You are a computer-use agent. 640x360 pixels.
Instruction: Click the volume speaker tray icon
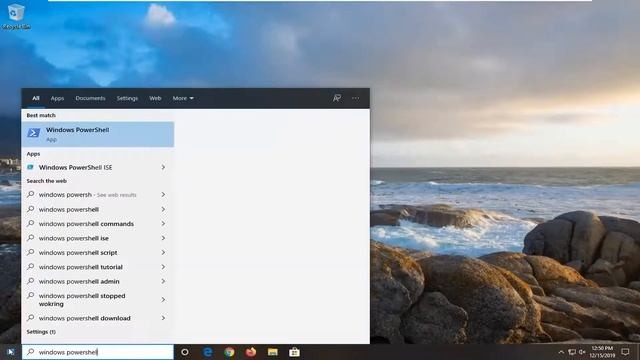click(x=582, y=352)
